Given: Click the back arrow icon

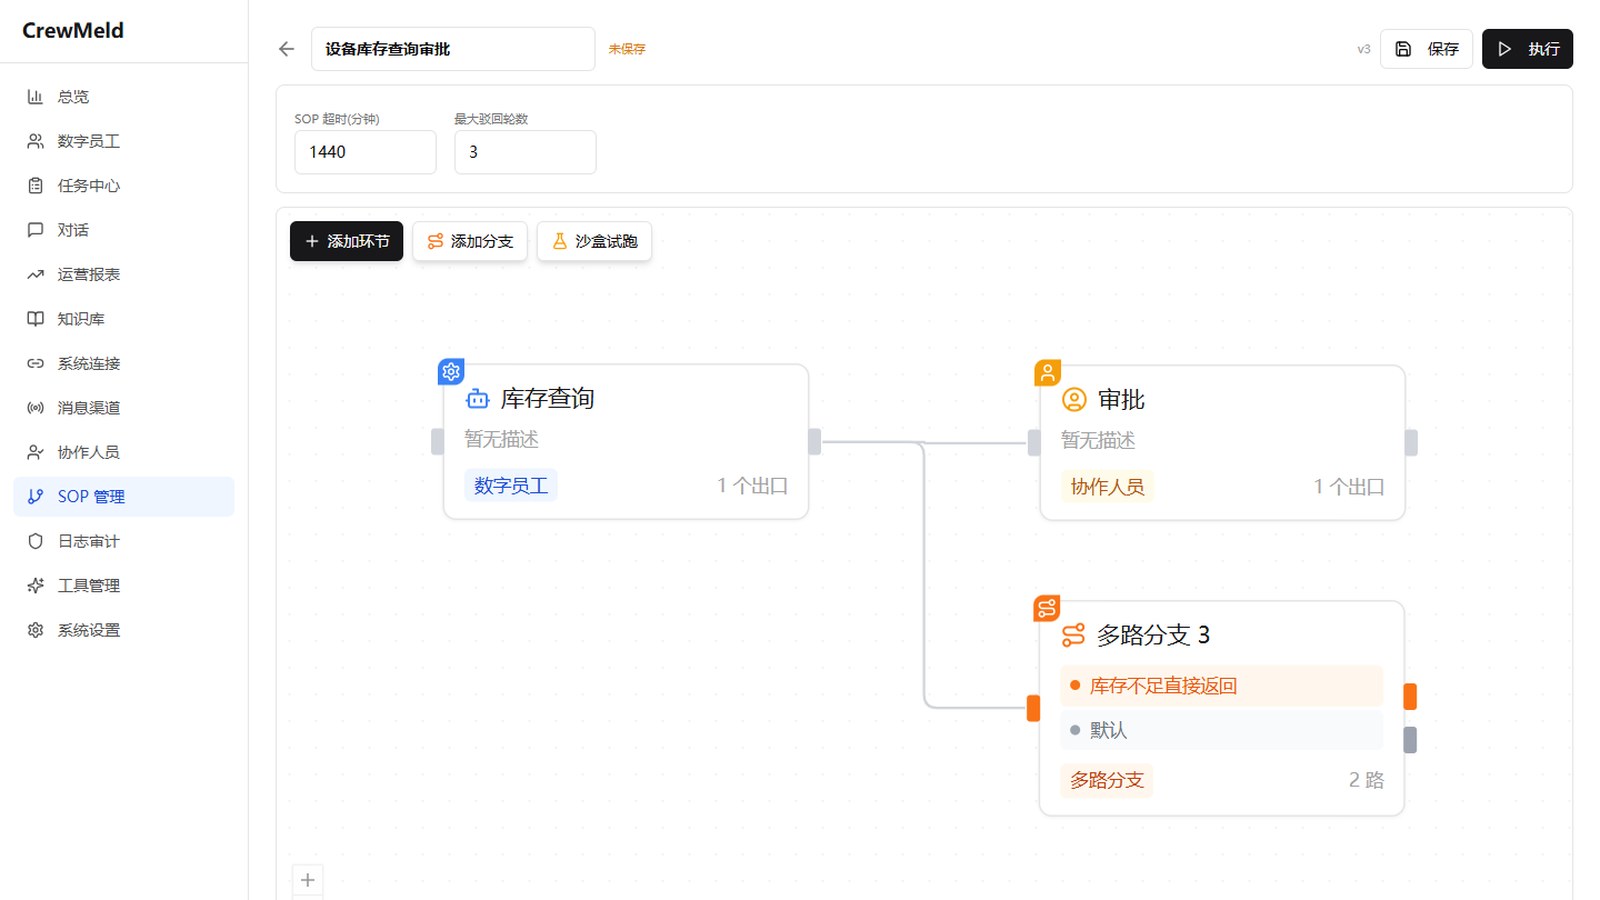Looking at the screenshot, I should pyautogui.click(x=287, y=49).
